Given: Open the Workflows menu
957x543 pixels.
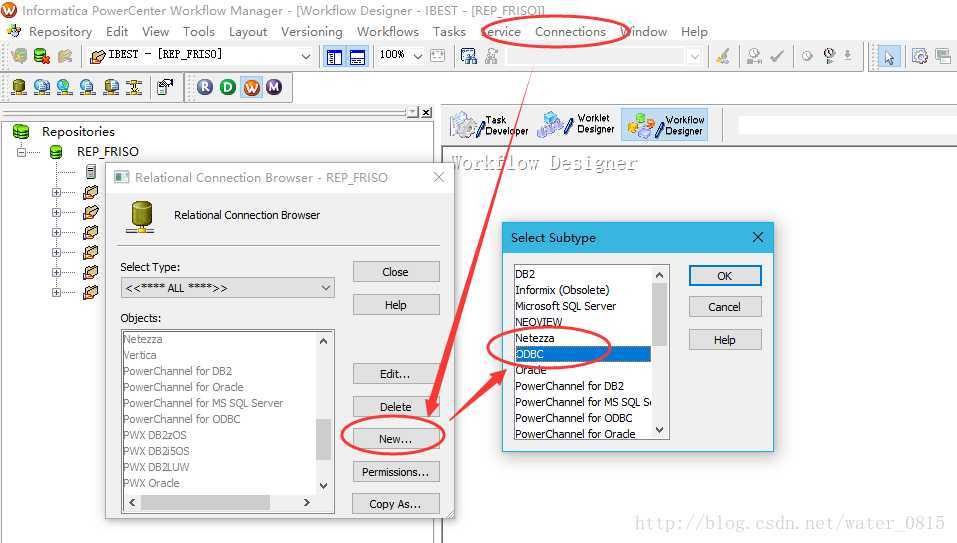Looking at the screenshot, I should (388, 32).
